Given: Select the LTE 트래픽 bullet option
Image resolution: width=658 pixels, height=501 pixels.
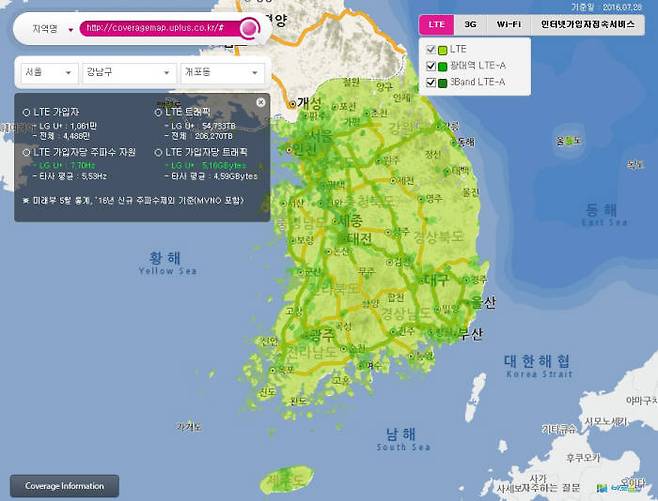Looking at the screenshot, I should click(158, 112).
